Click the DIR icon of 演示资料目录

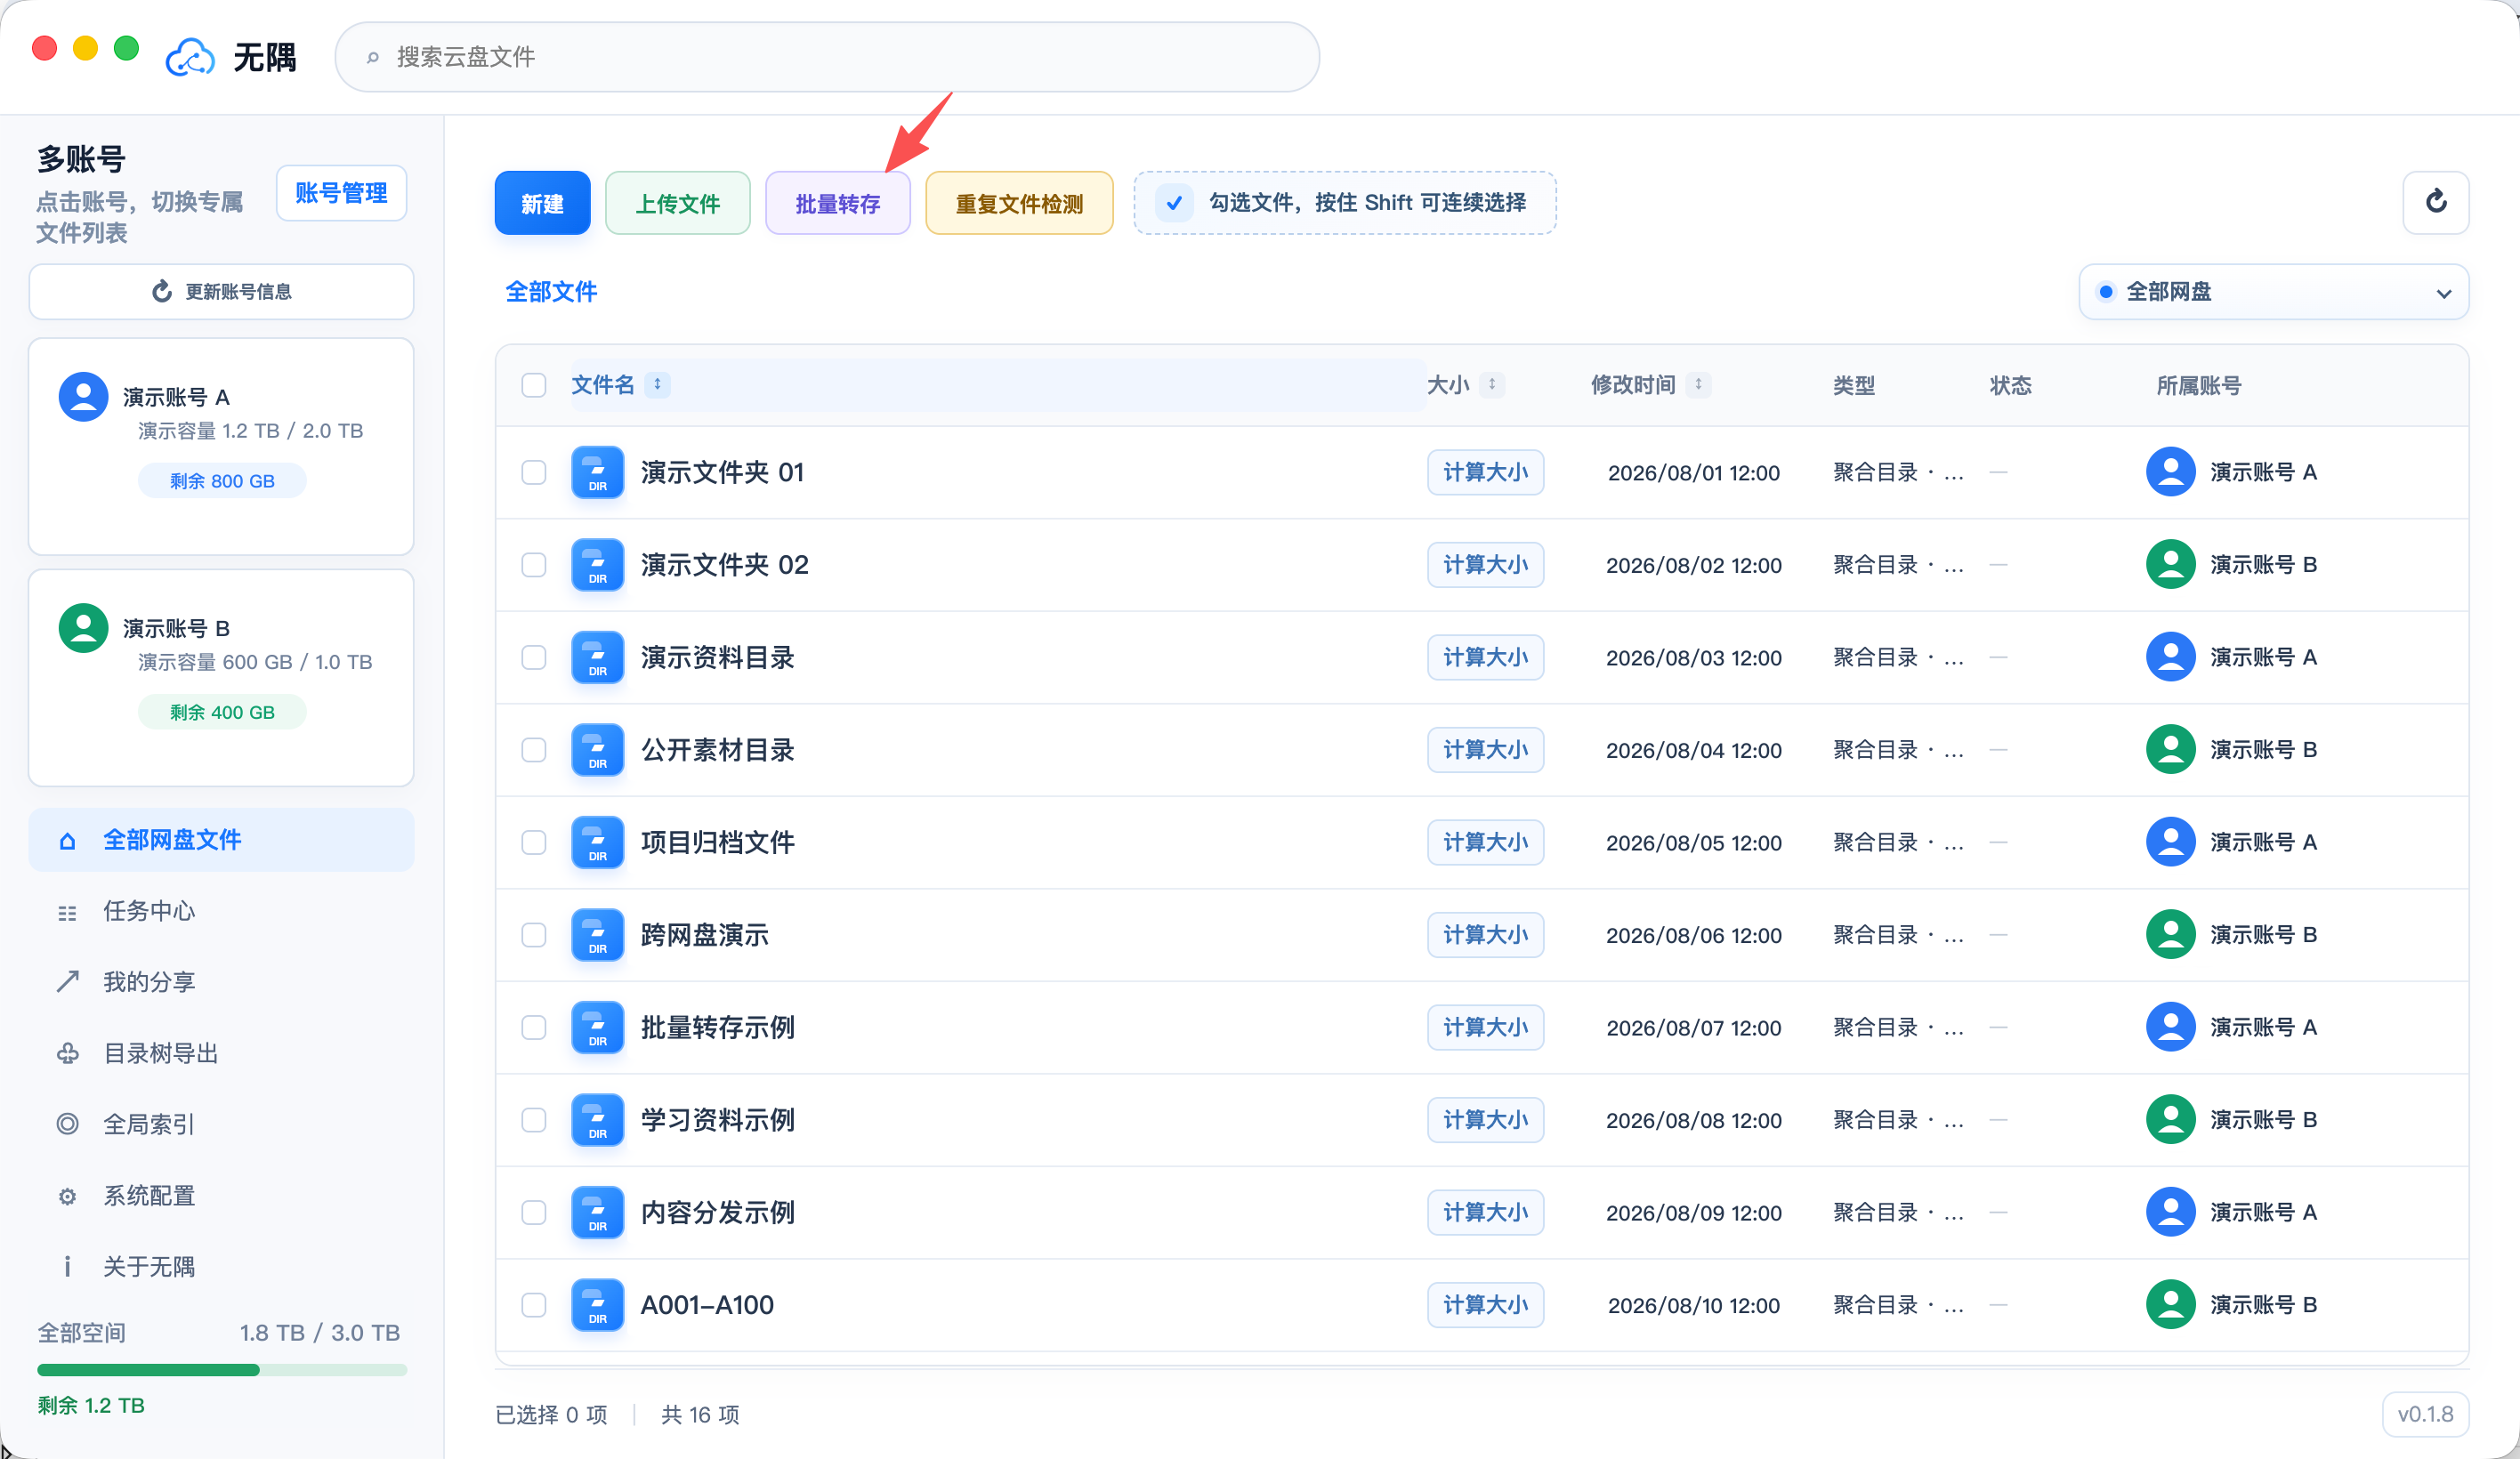[x=597, y=657]
